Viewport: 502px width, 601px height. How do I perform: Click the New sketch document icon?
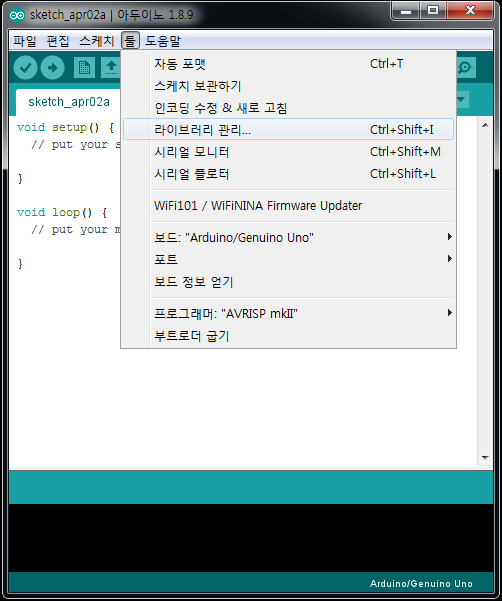click(84, 68)
